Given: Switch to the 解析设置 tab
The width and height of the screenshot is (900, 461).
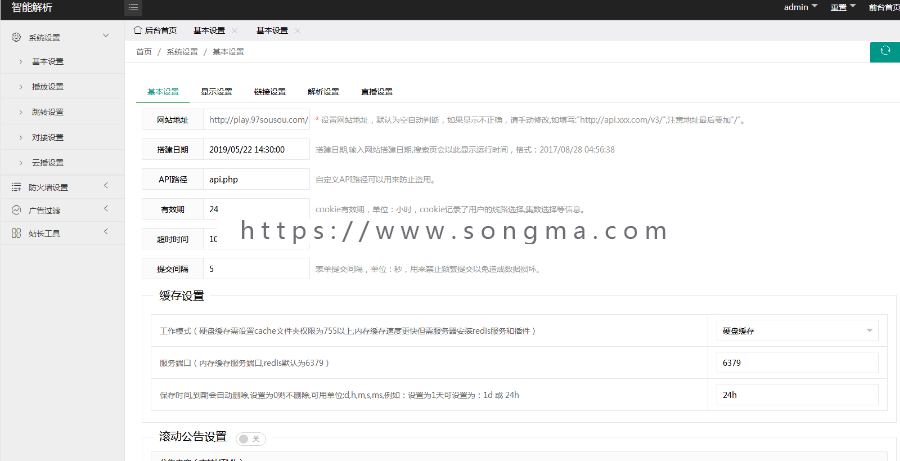Looking at the screenshot, I should (323, 92).
